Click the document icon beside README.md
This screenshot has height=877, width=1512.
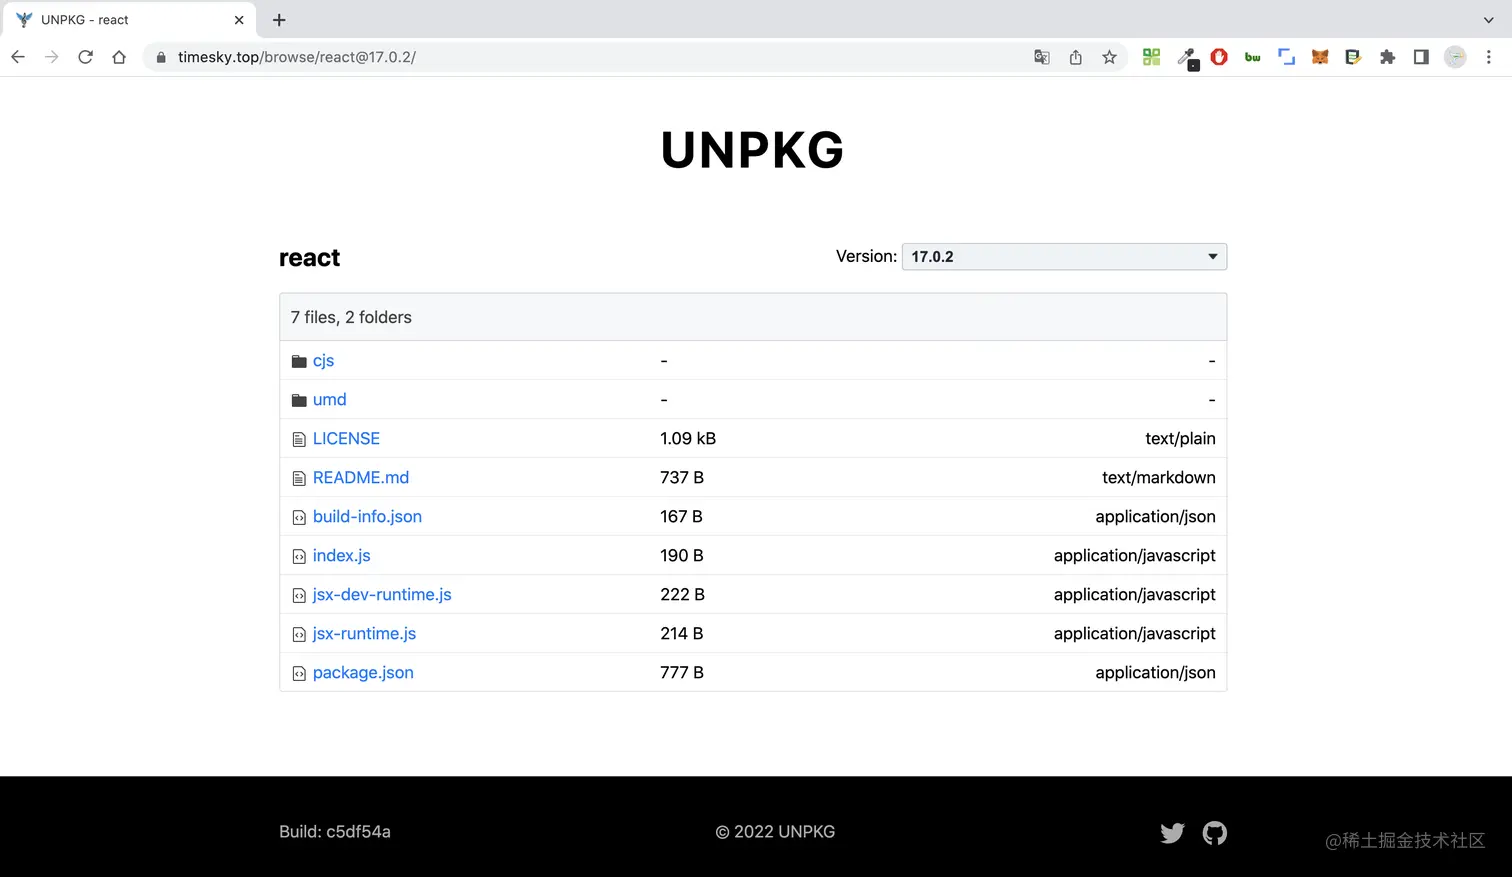[299, 478]
